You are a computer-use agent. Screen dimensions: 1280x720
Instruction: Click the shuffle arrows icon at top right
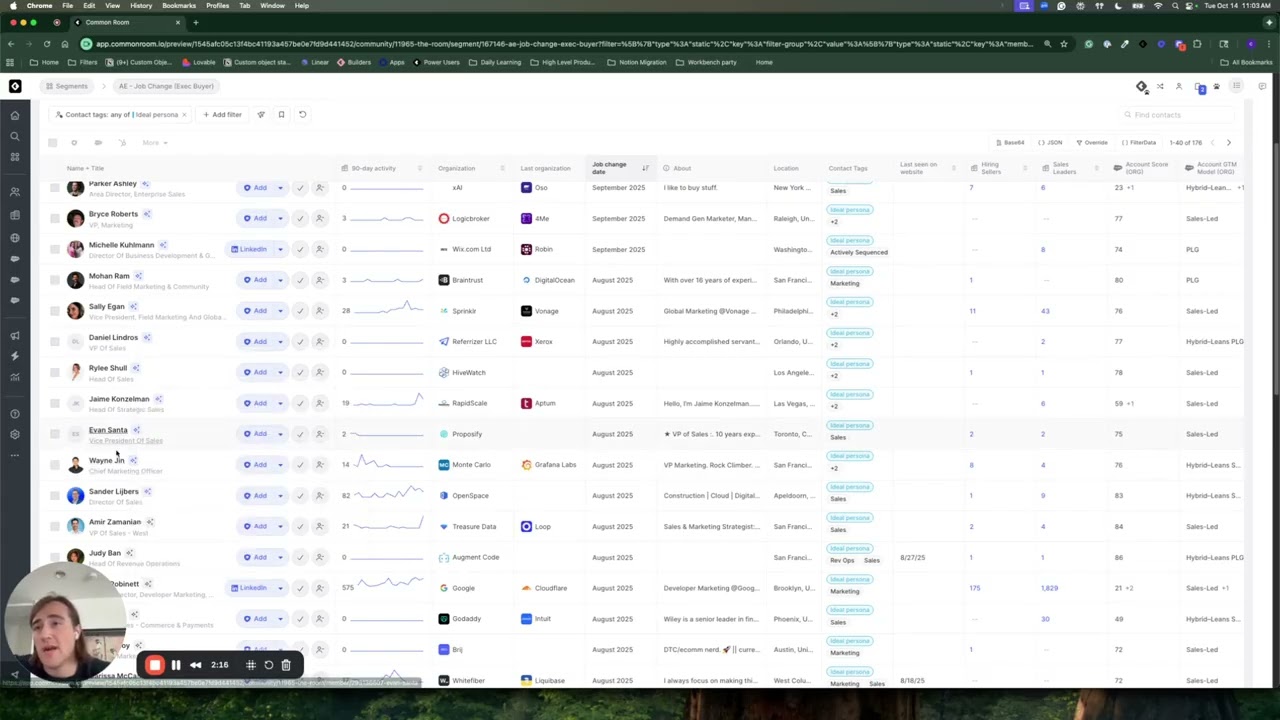pyautogui.click(x=1160, y=87)
